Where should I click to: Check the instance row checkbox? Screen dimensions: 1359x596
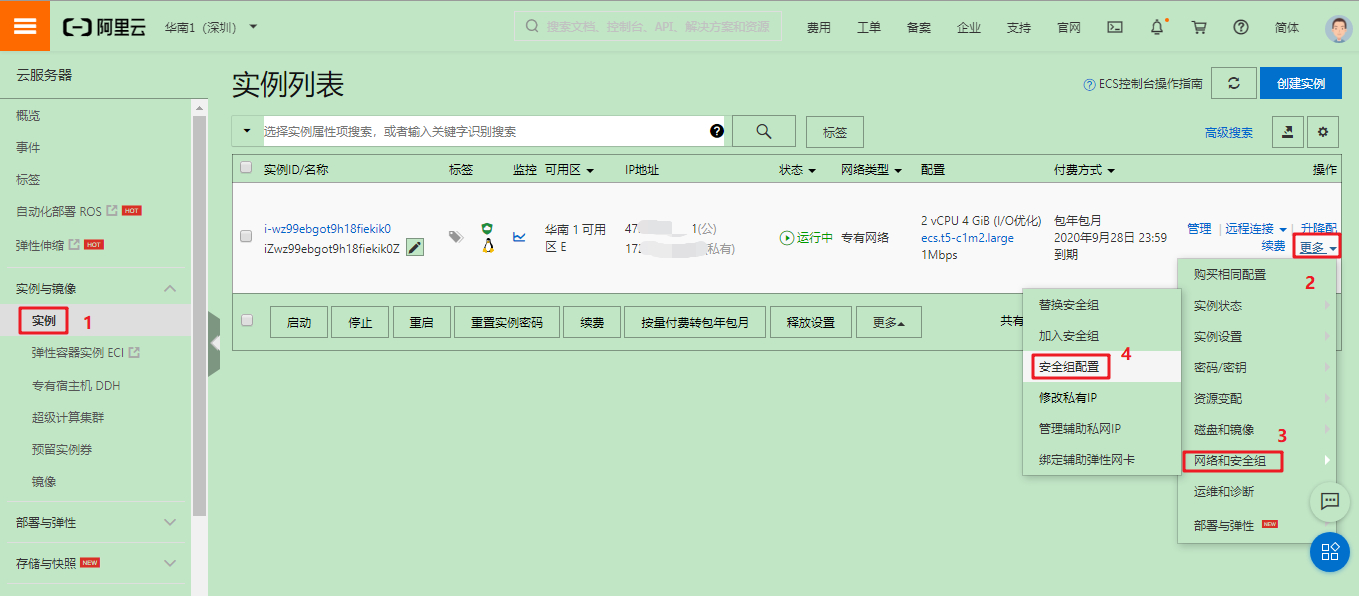246,237
